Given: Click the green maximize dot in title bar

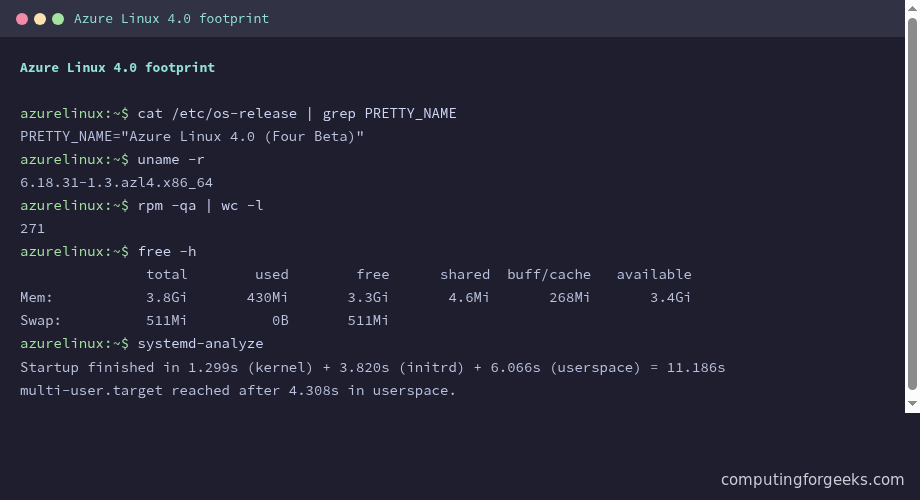Looking at the screenshot, I should (x=58, y=19).
